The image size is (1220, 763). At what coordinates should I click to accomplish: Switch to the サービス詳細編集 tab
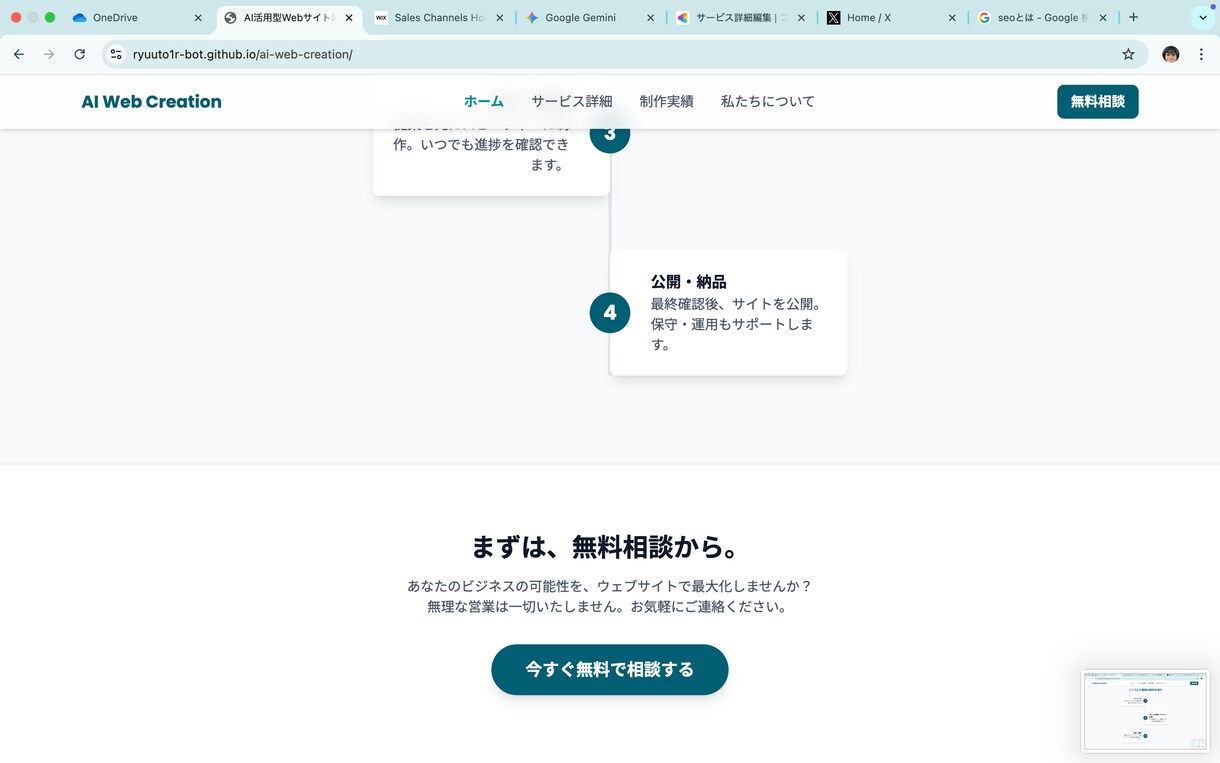pyautogui.click(x=741, y=18)
